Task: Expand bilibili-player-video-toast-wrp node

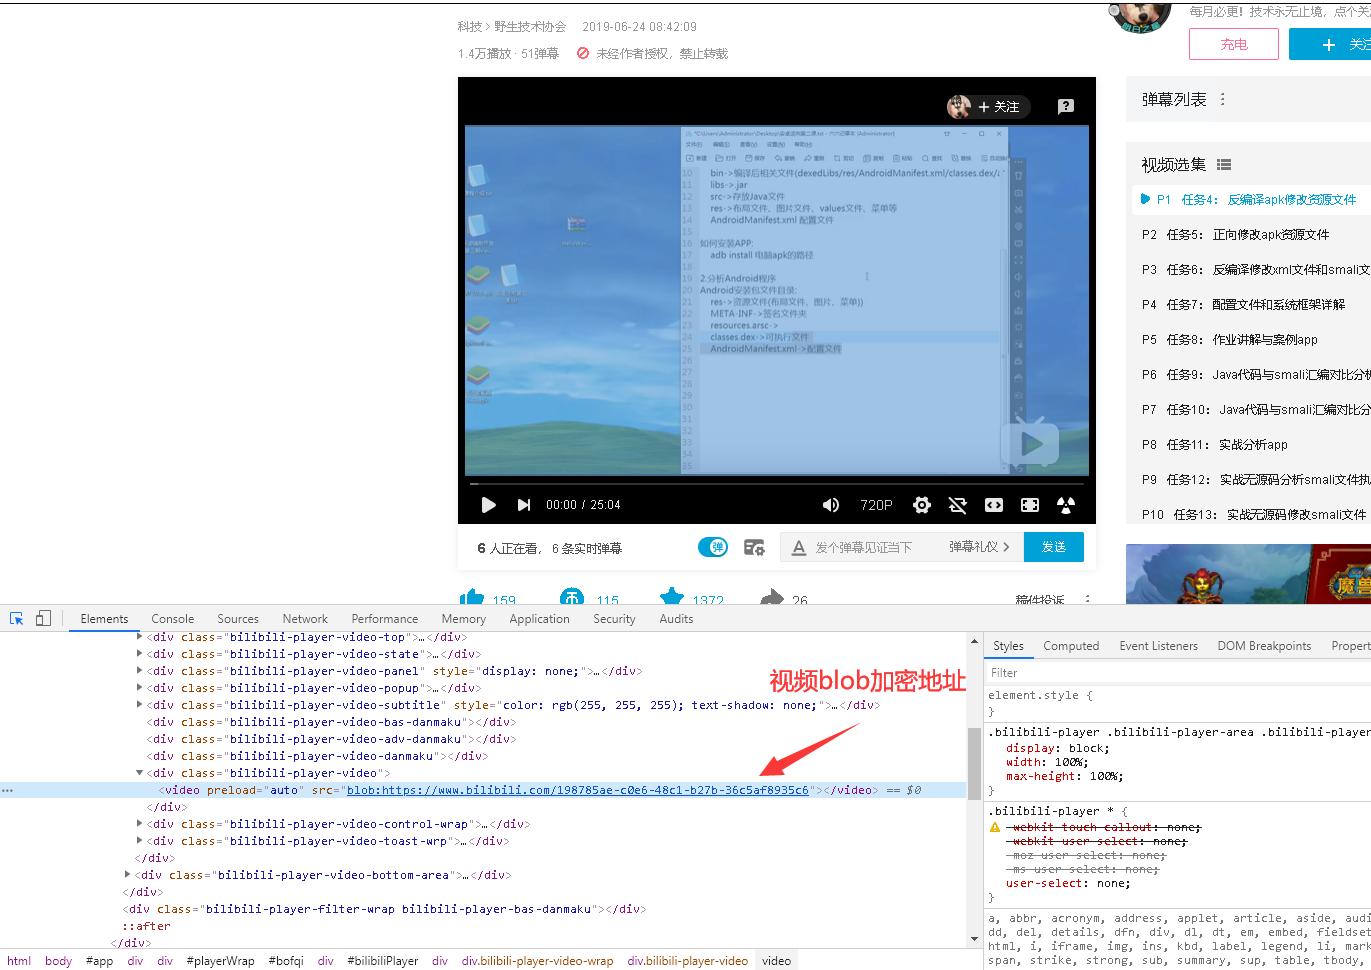Action: point(139,841)
